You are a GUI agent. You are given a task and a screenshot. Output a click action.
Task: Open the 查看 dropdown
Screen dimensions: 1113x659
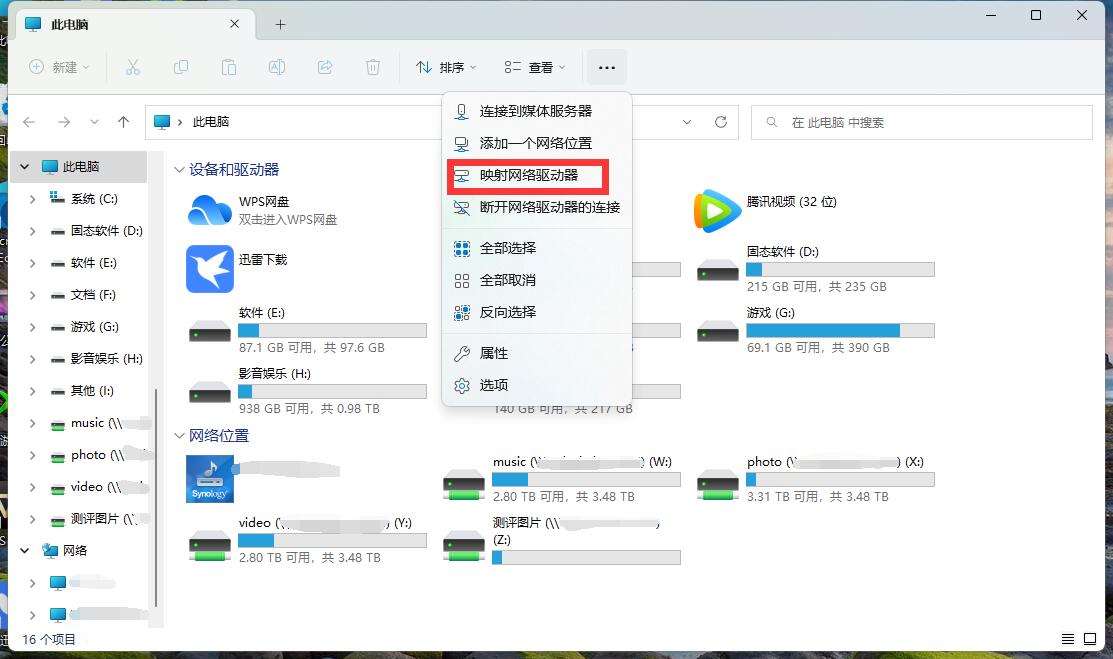(533, 67)
